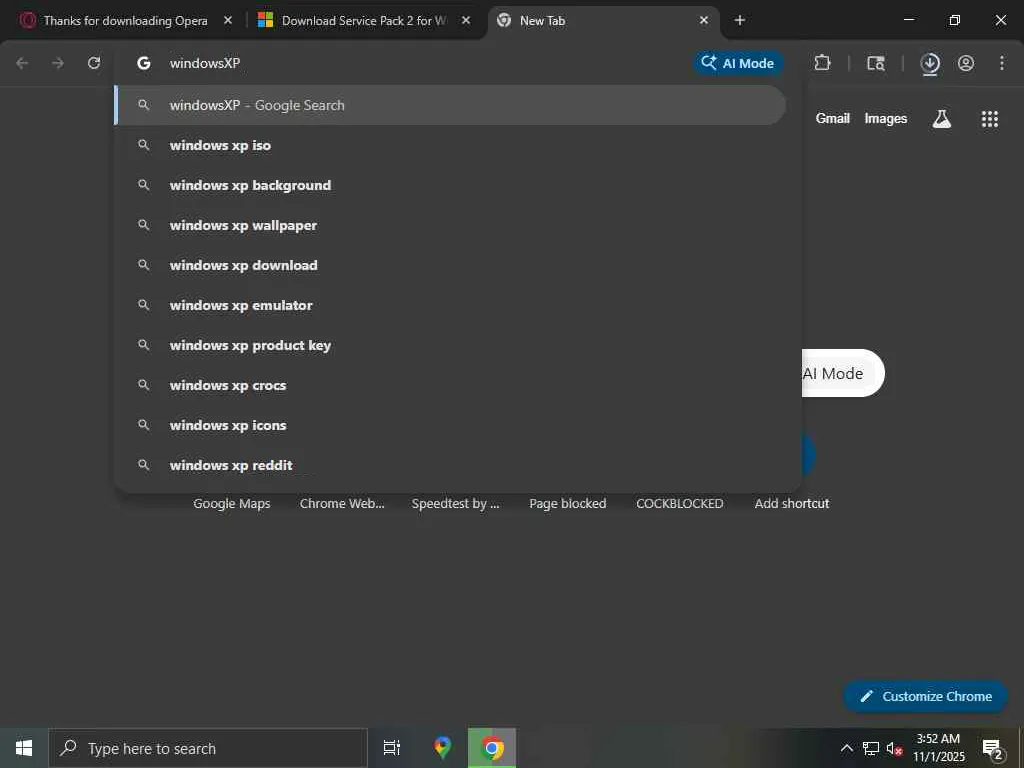Open the Google Maps shortcut
The height and width of the screenshot is (768, 1024).
click(x=232, y=504)
